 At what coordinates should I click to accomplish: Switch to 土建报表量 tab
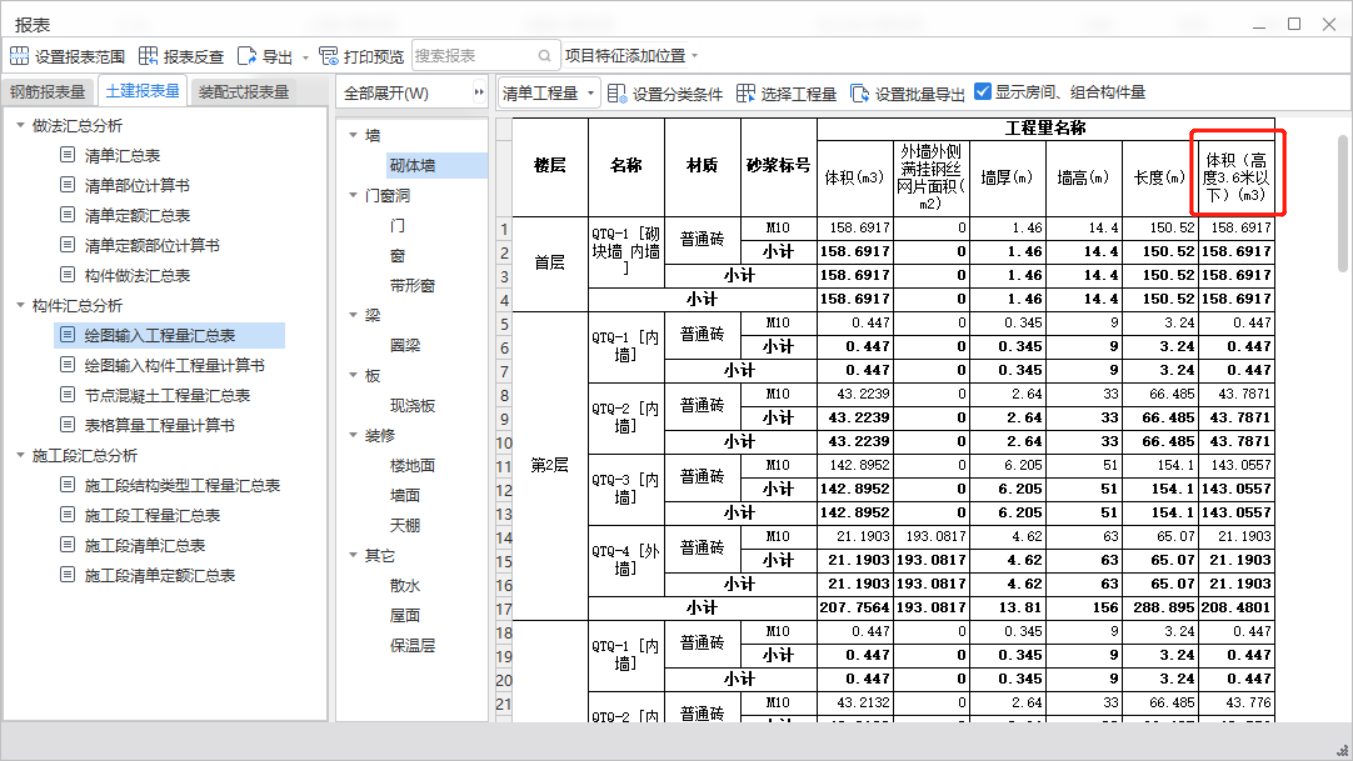tap(142, 91)
